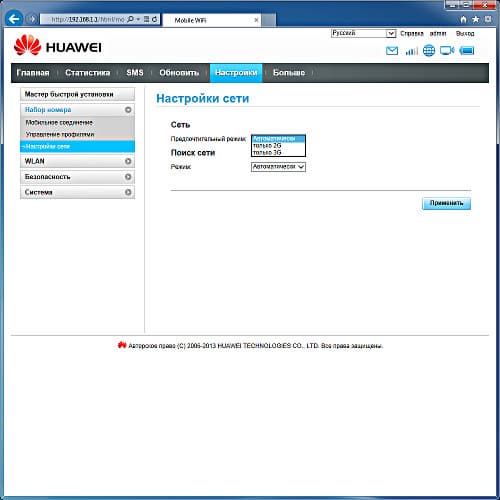
Task: Close the Mobile WiFi browser tab
Action: [256, 20]
